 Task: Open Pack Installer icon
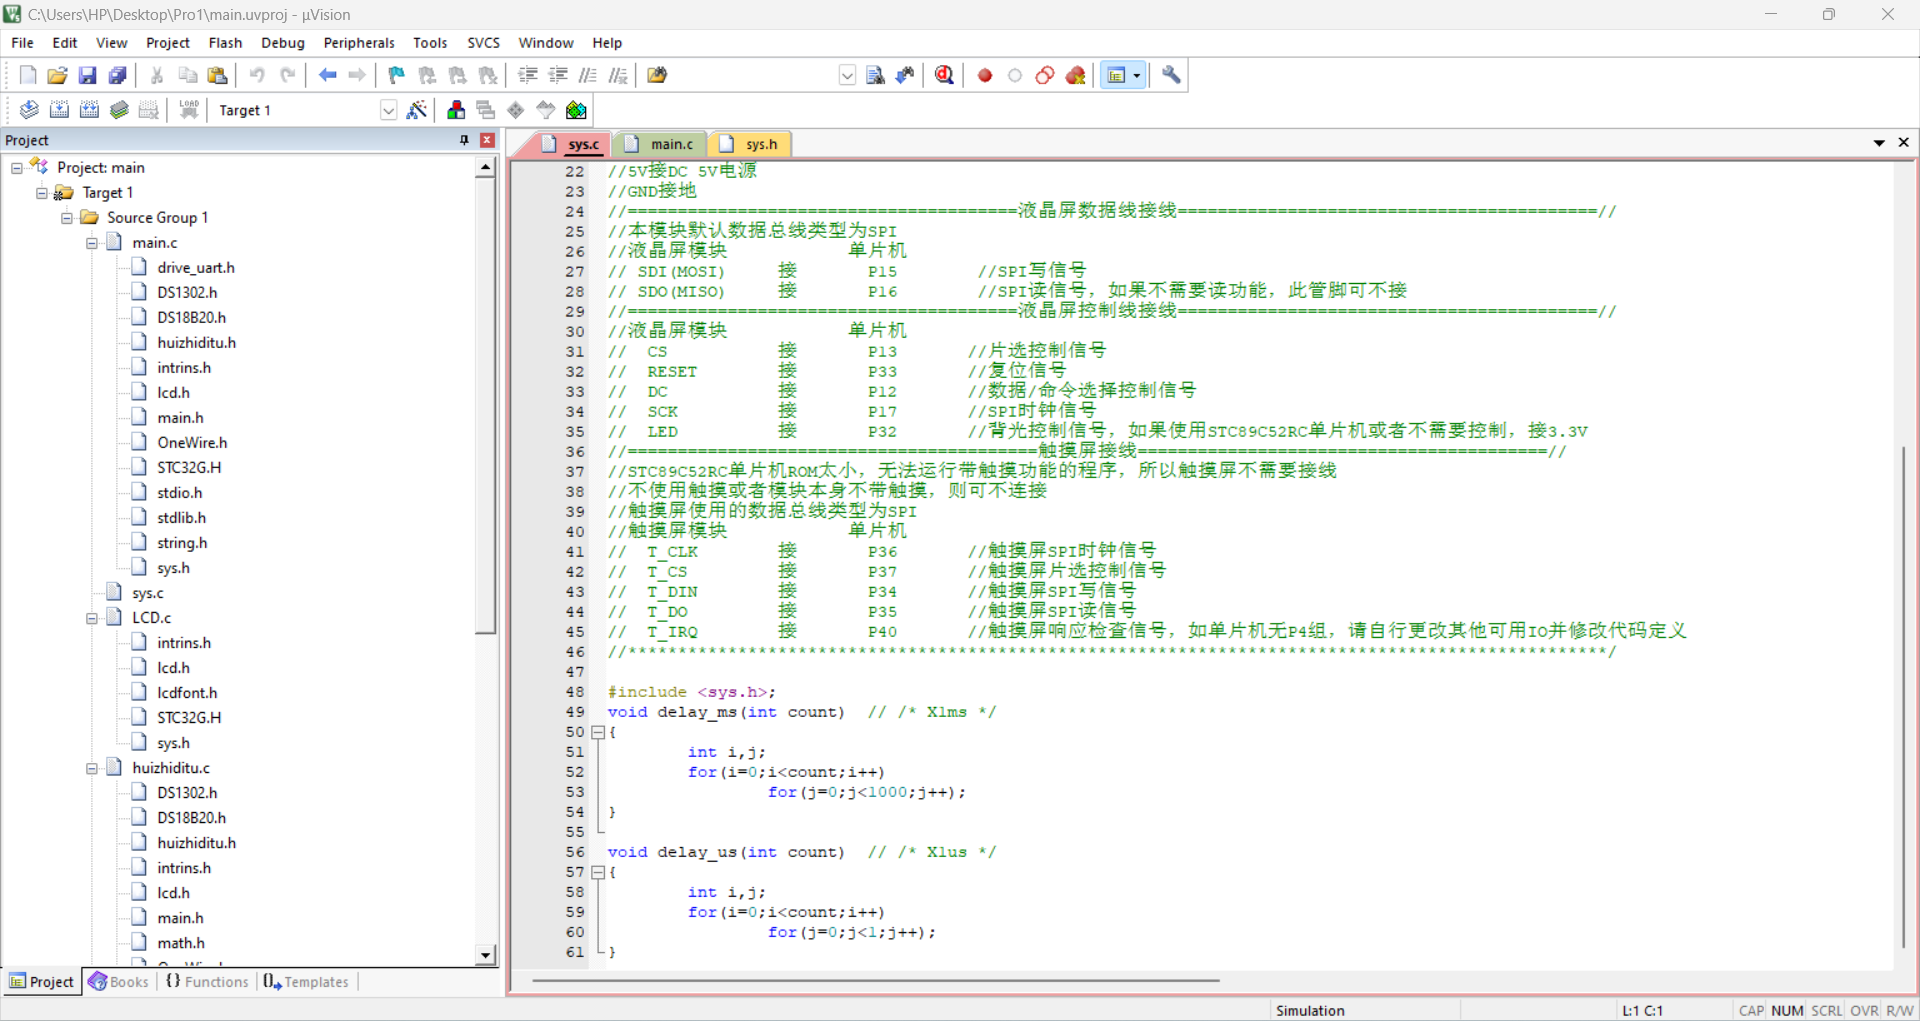pos(576,110)
